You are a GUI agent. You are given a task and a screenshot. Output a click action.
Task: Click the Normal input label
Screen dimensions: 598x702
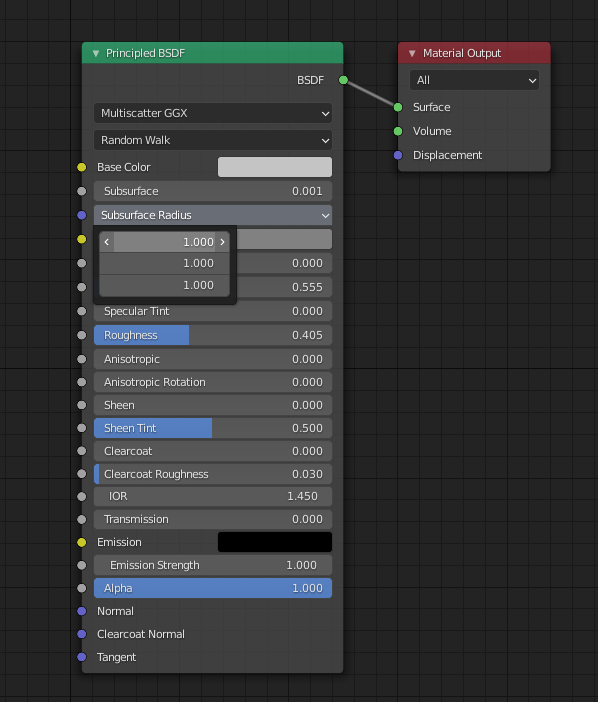point(115,611)
